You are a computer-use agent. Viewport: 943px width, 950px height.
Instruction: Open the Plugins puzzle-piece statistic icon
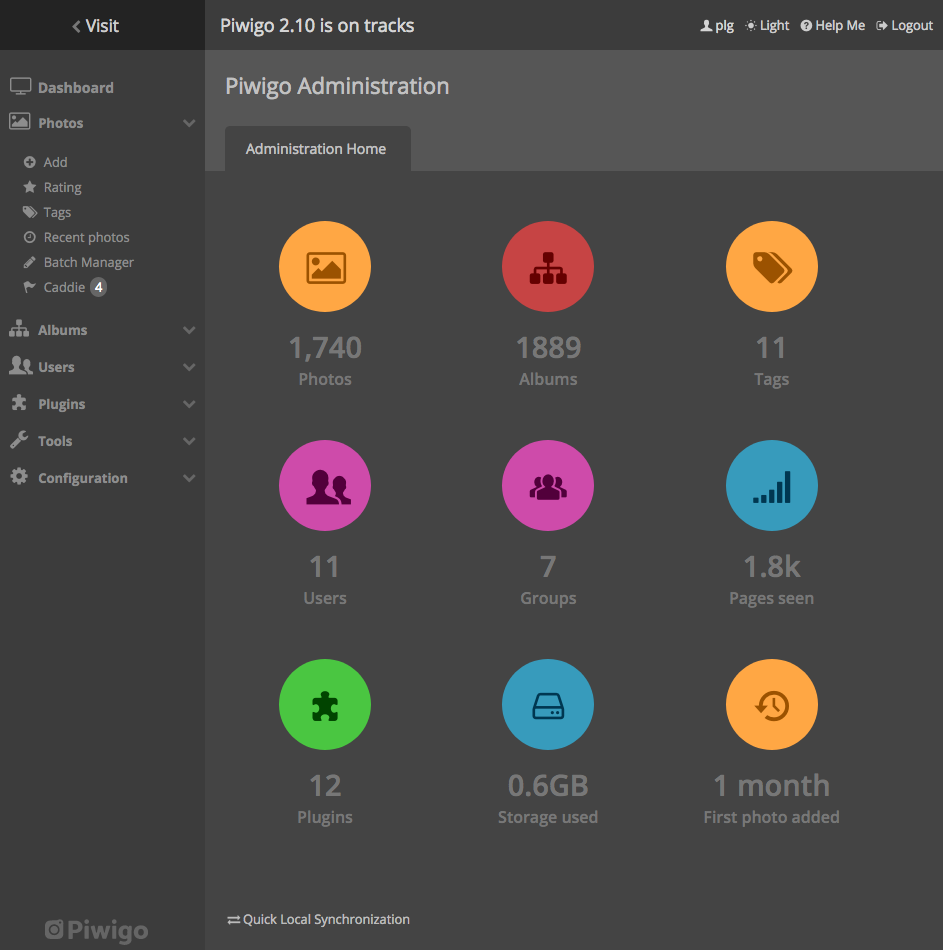point(324,704)
